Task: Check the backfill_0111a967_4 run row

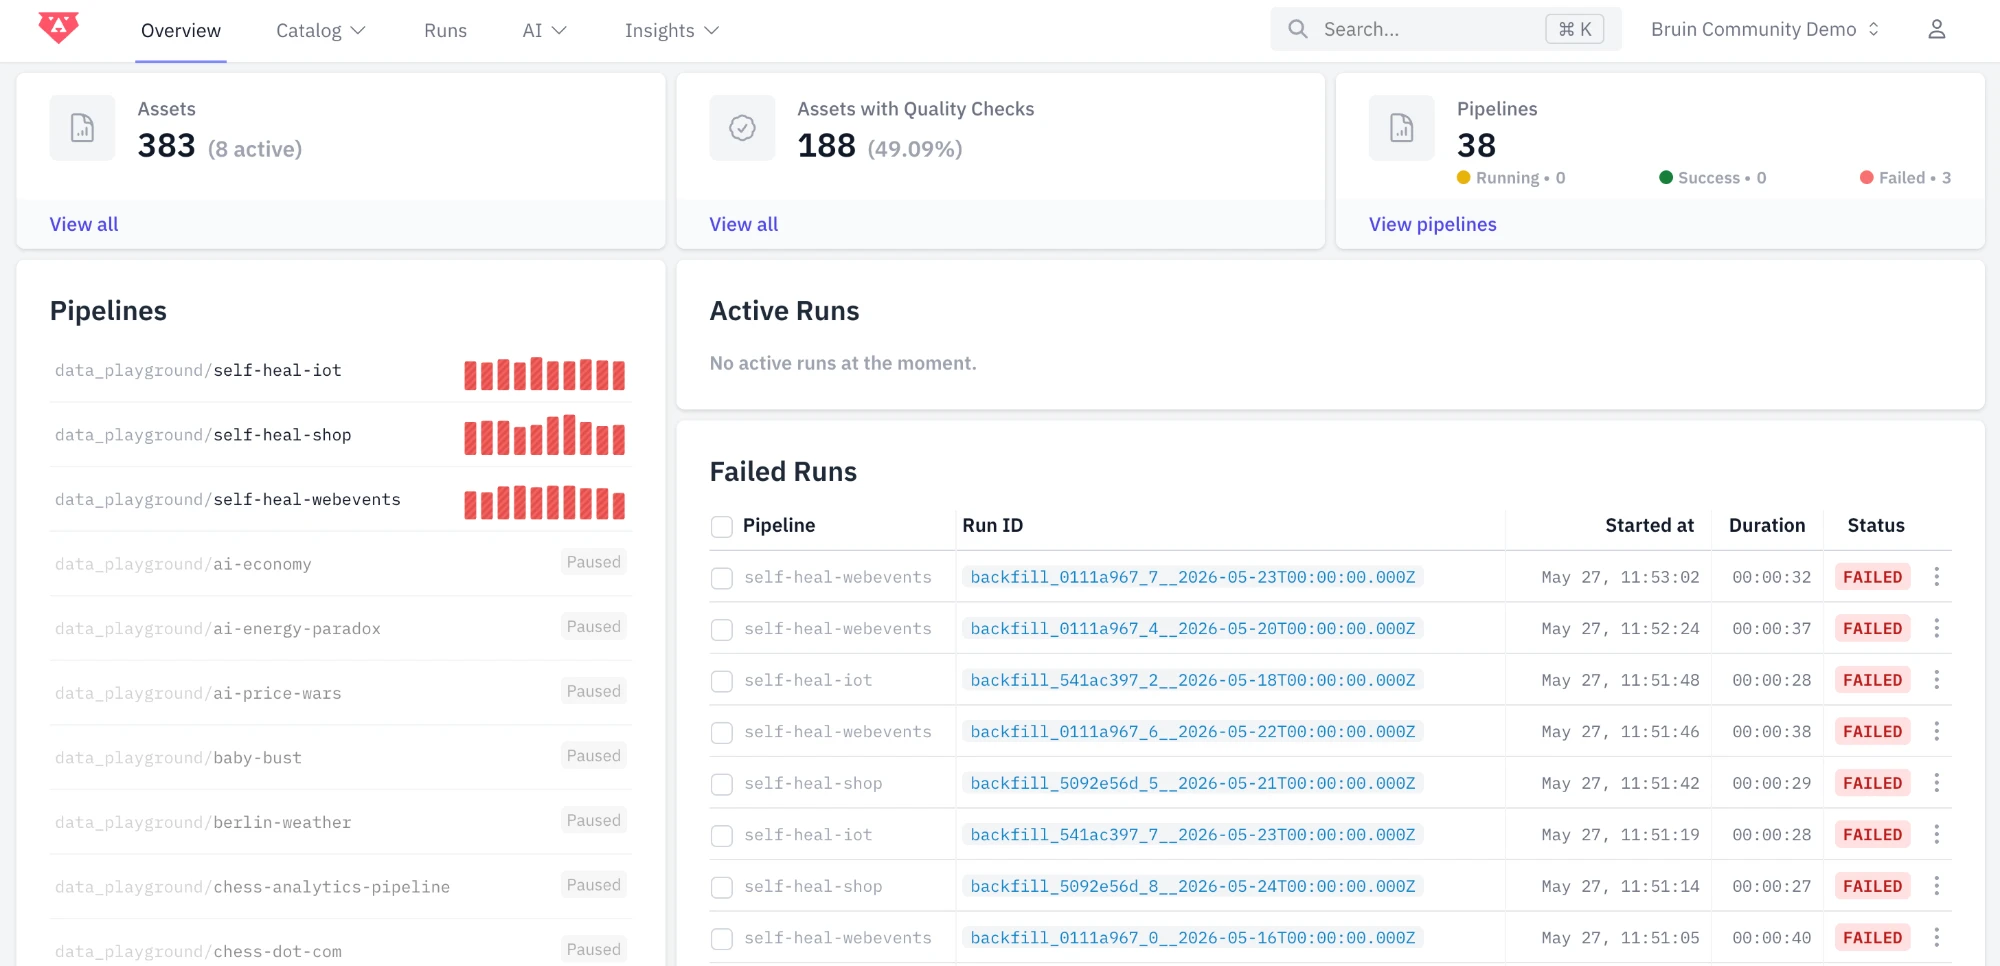Action: [722, 629]
